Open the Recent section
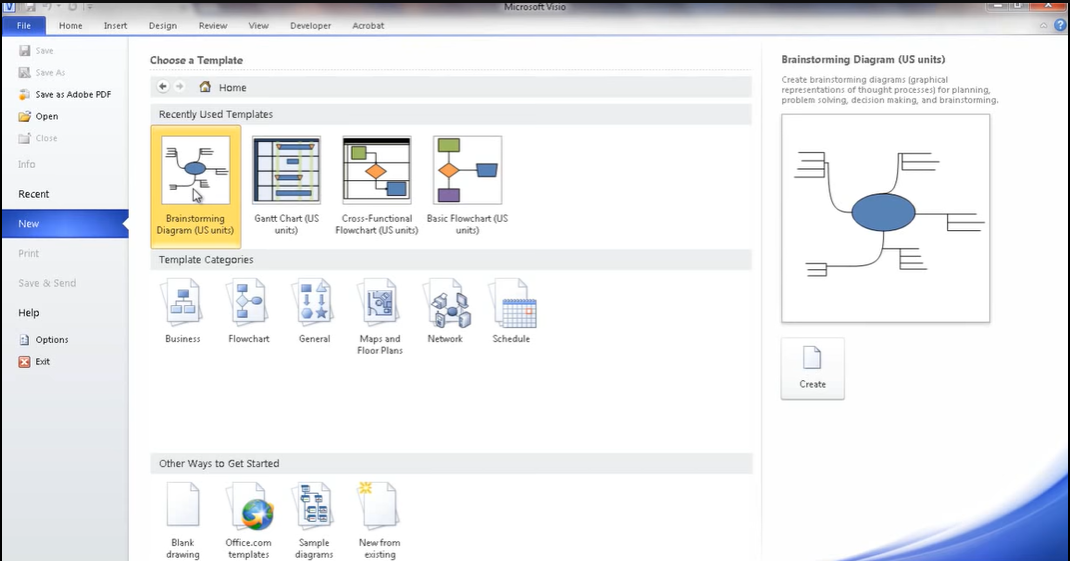1070x561 pixels. tap(33, 194)
